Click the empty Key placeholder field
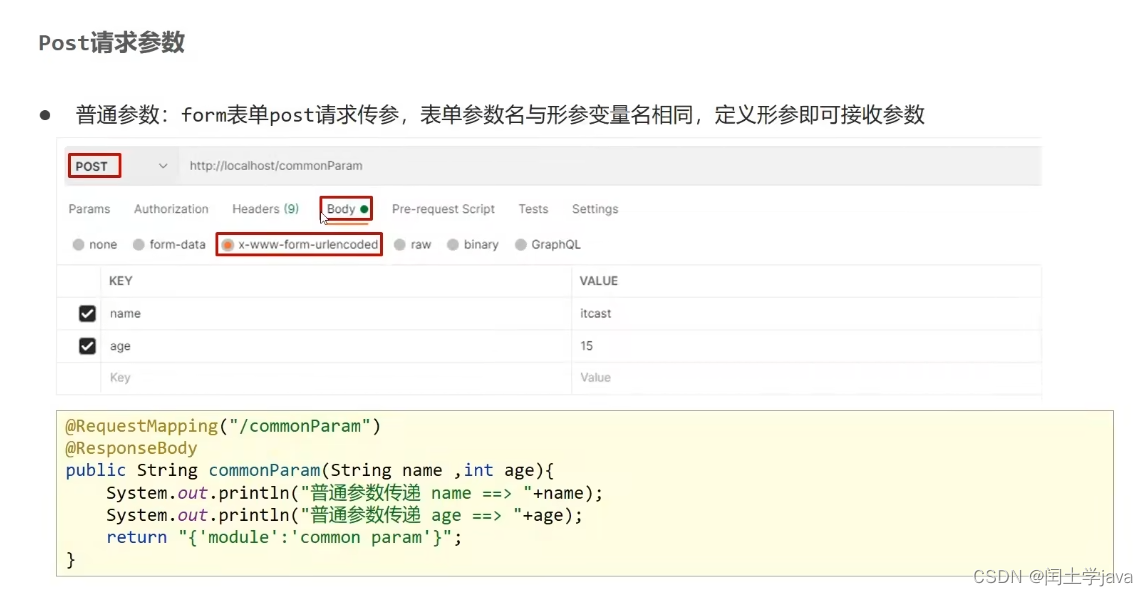Image resolution: width=1148 pixels, height=596 pixels. click(336, 378)
